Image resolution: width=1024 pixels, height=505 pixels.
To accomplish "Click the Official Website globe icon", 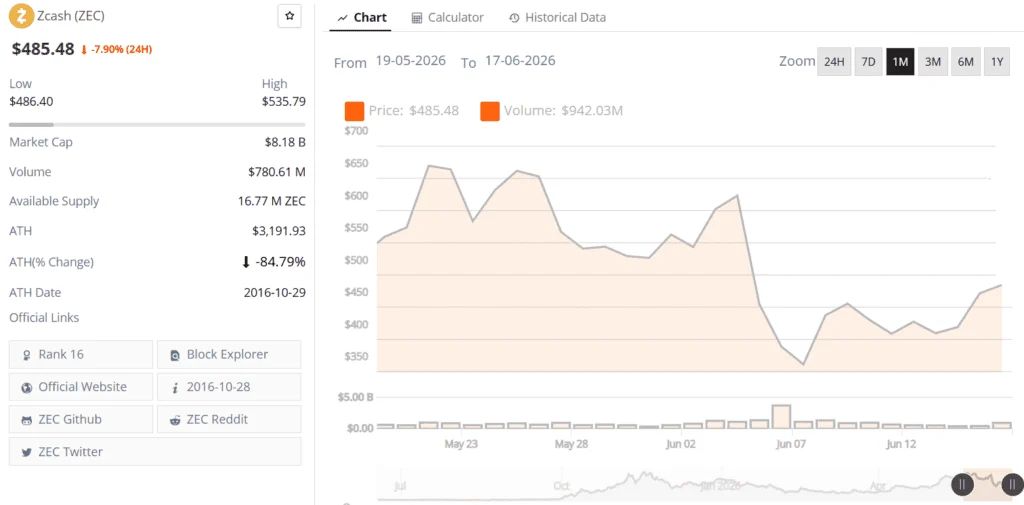I will [27, 387].
